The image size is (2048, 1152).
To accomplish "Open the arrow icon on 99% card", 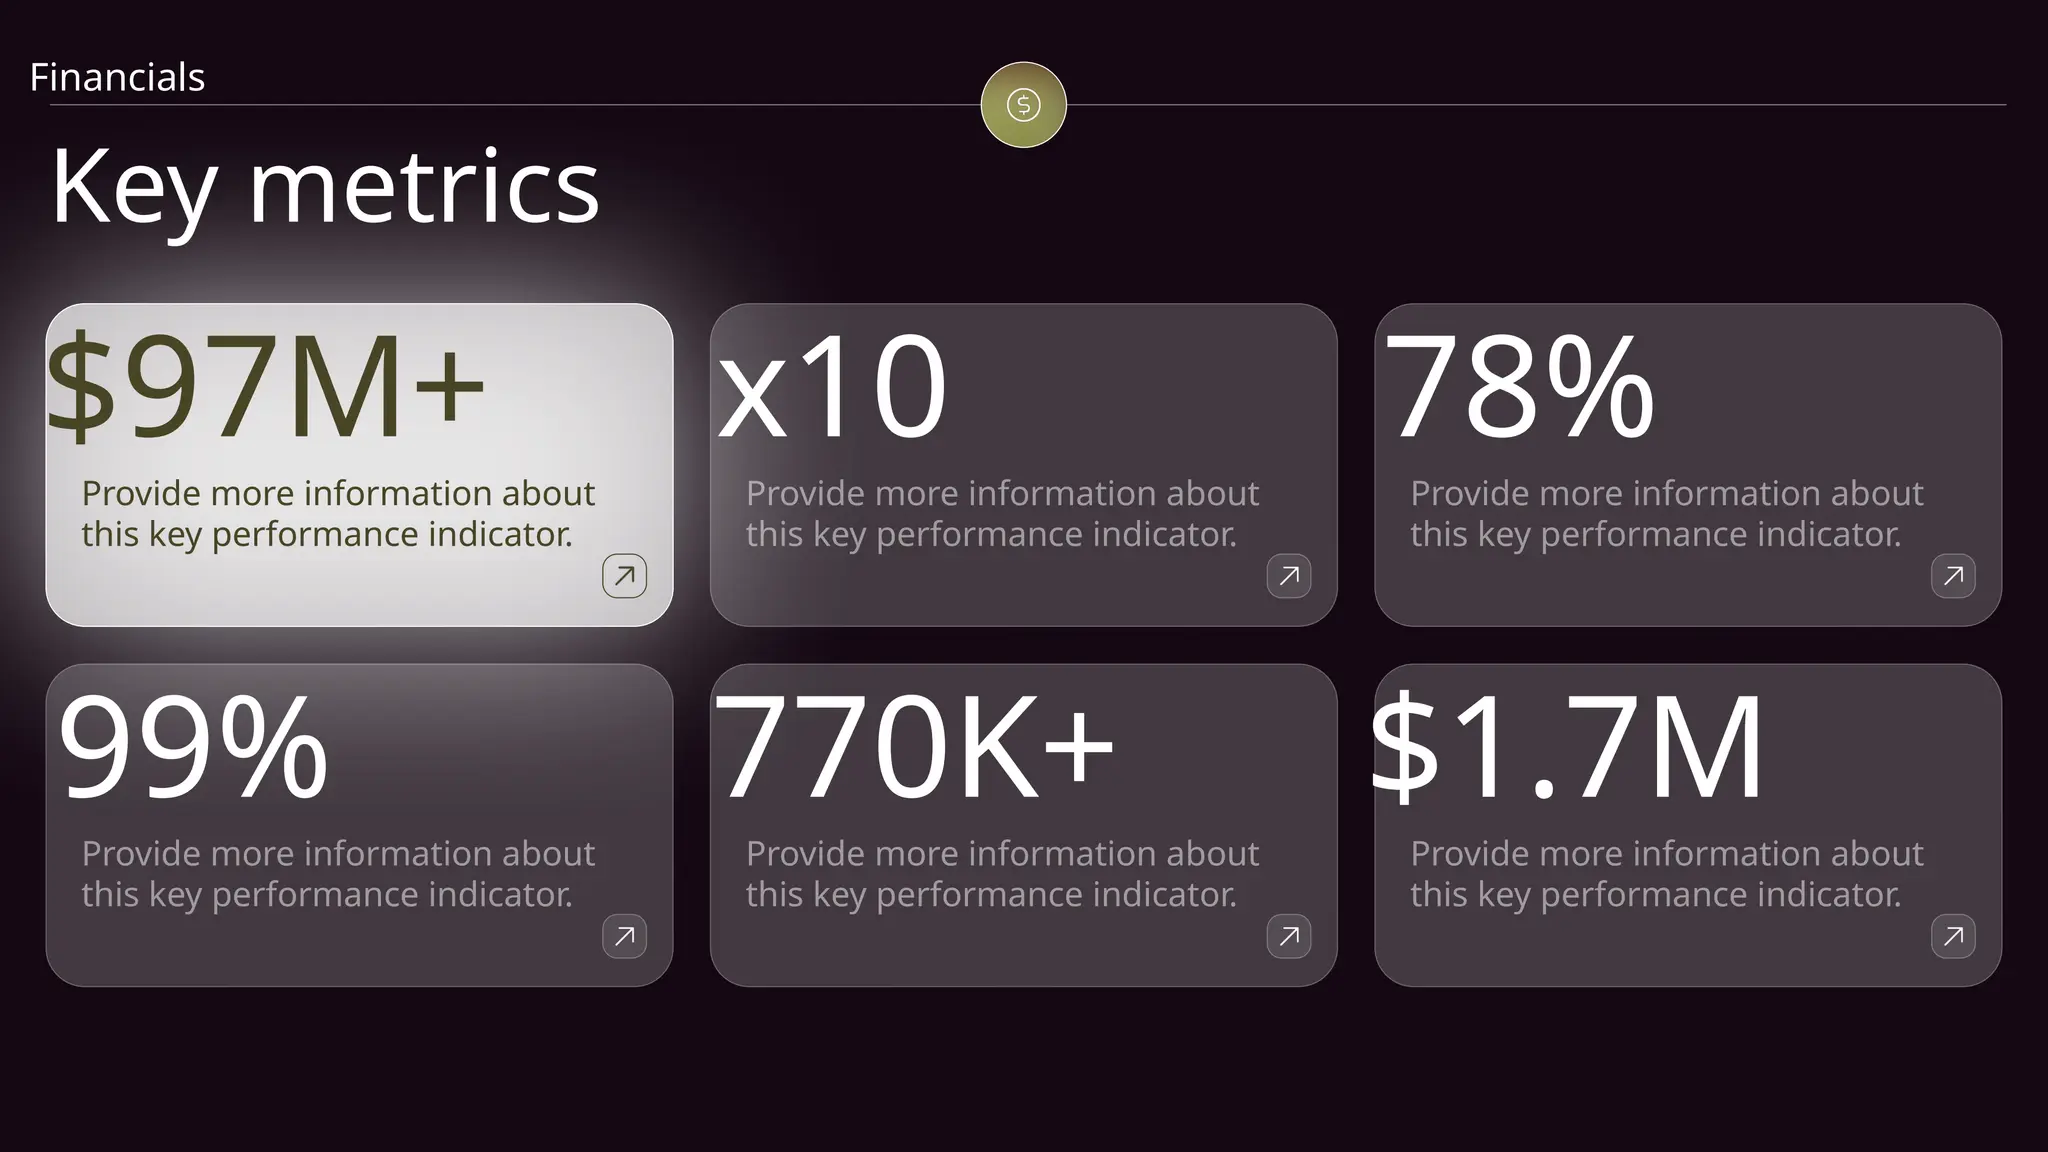I will [624, 936].
